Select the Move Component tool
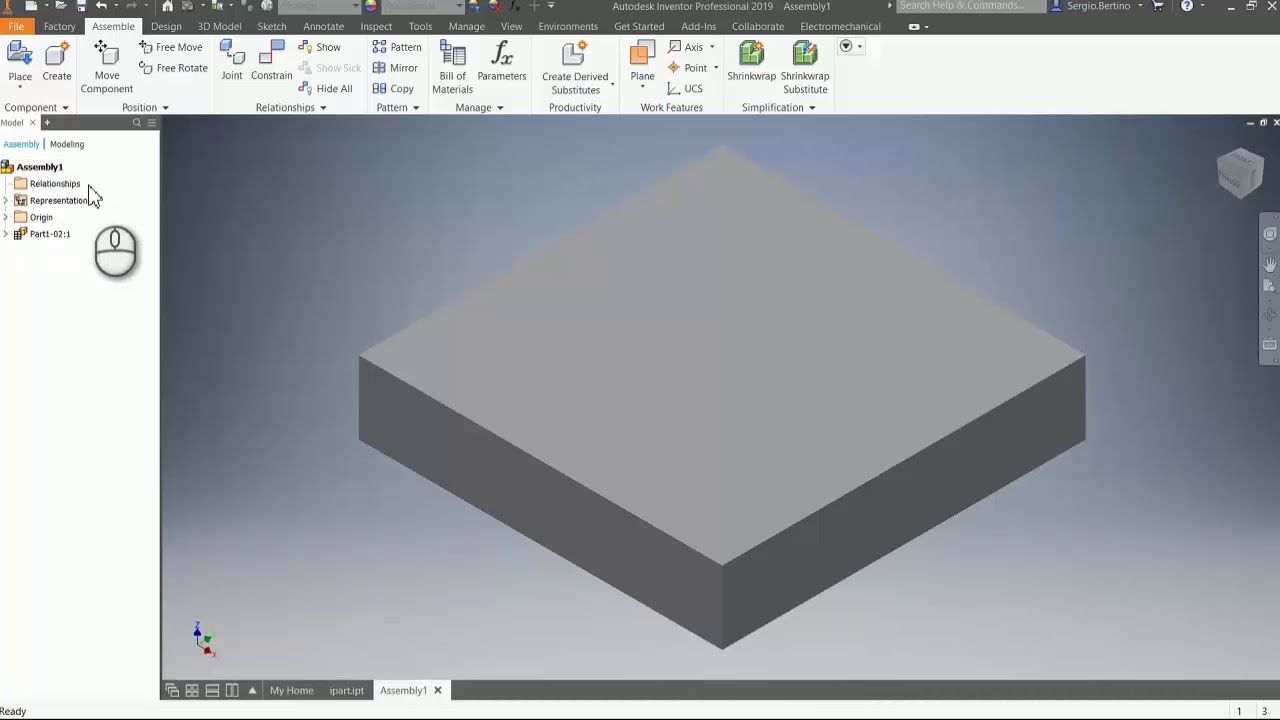Image resolution: width=1280 pixels, height=720 pixels. pos(107,68)
